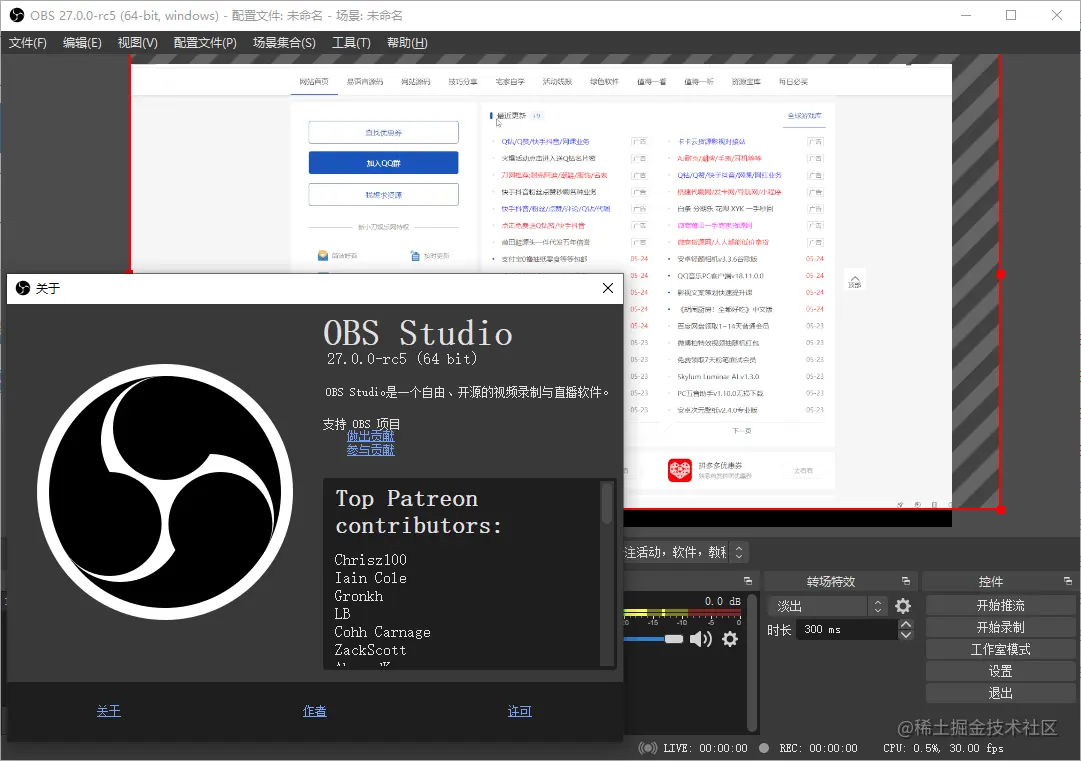1081x761 pixels.
Task: Click the Top Patreon contributors heading
Action: coord(418,512)
